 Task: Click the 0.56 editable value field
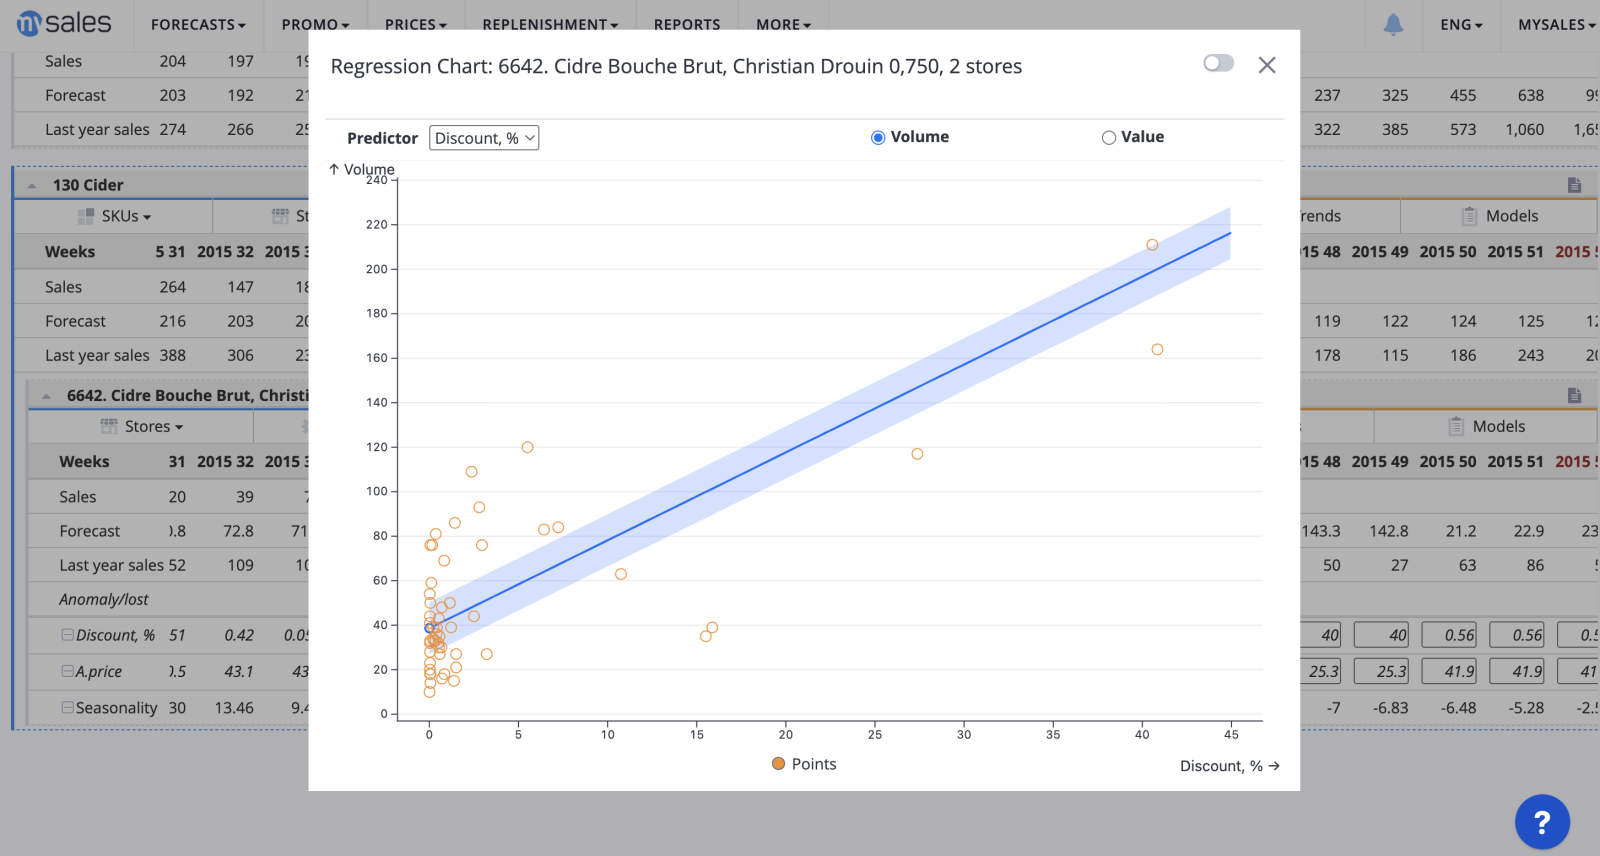coord(1451,634)
